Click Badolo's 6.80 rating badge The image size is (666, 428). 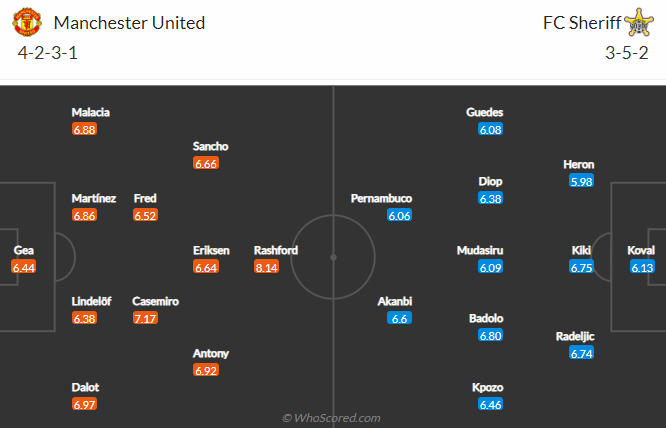click(491, 336)
